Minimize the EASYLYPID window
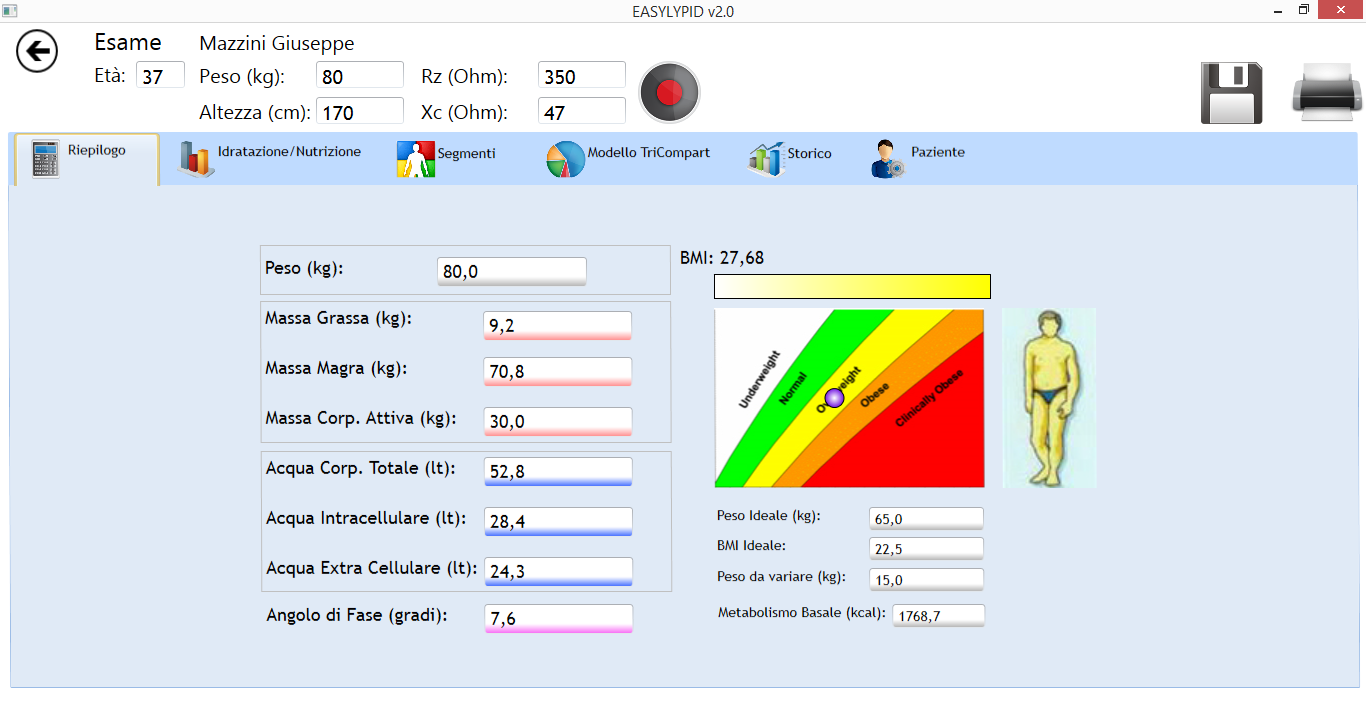The image size is (1366, 728). tap(1278, 11)
